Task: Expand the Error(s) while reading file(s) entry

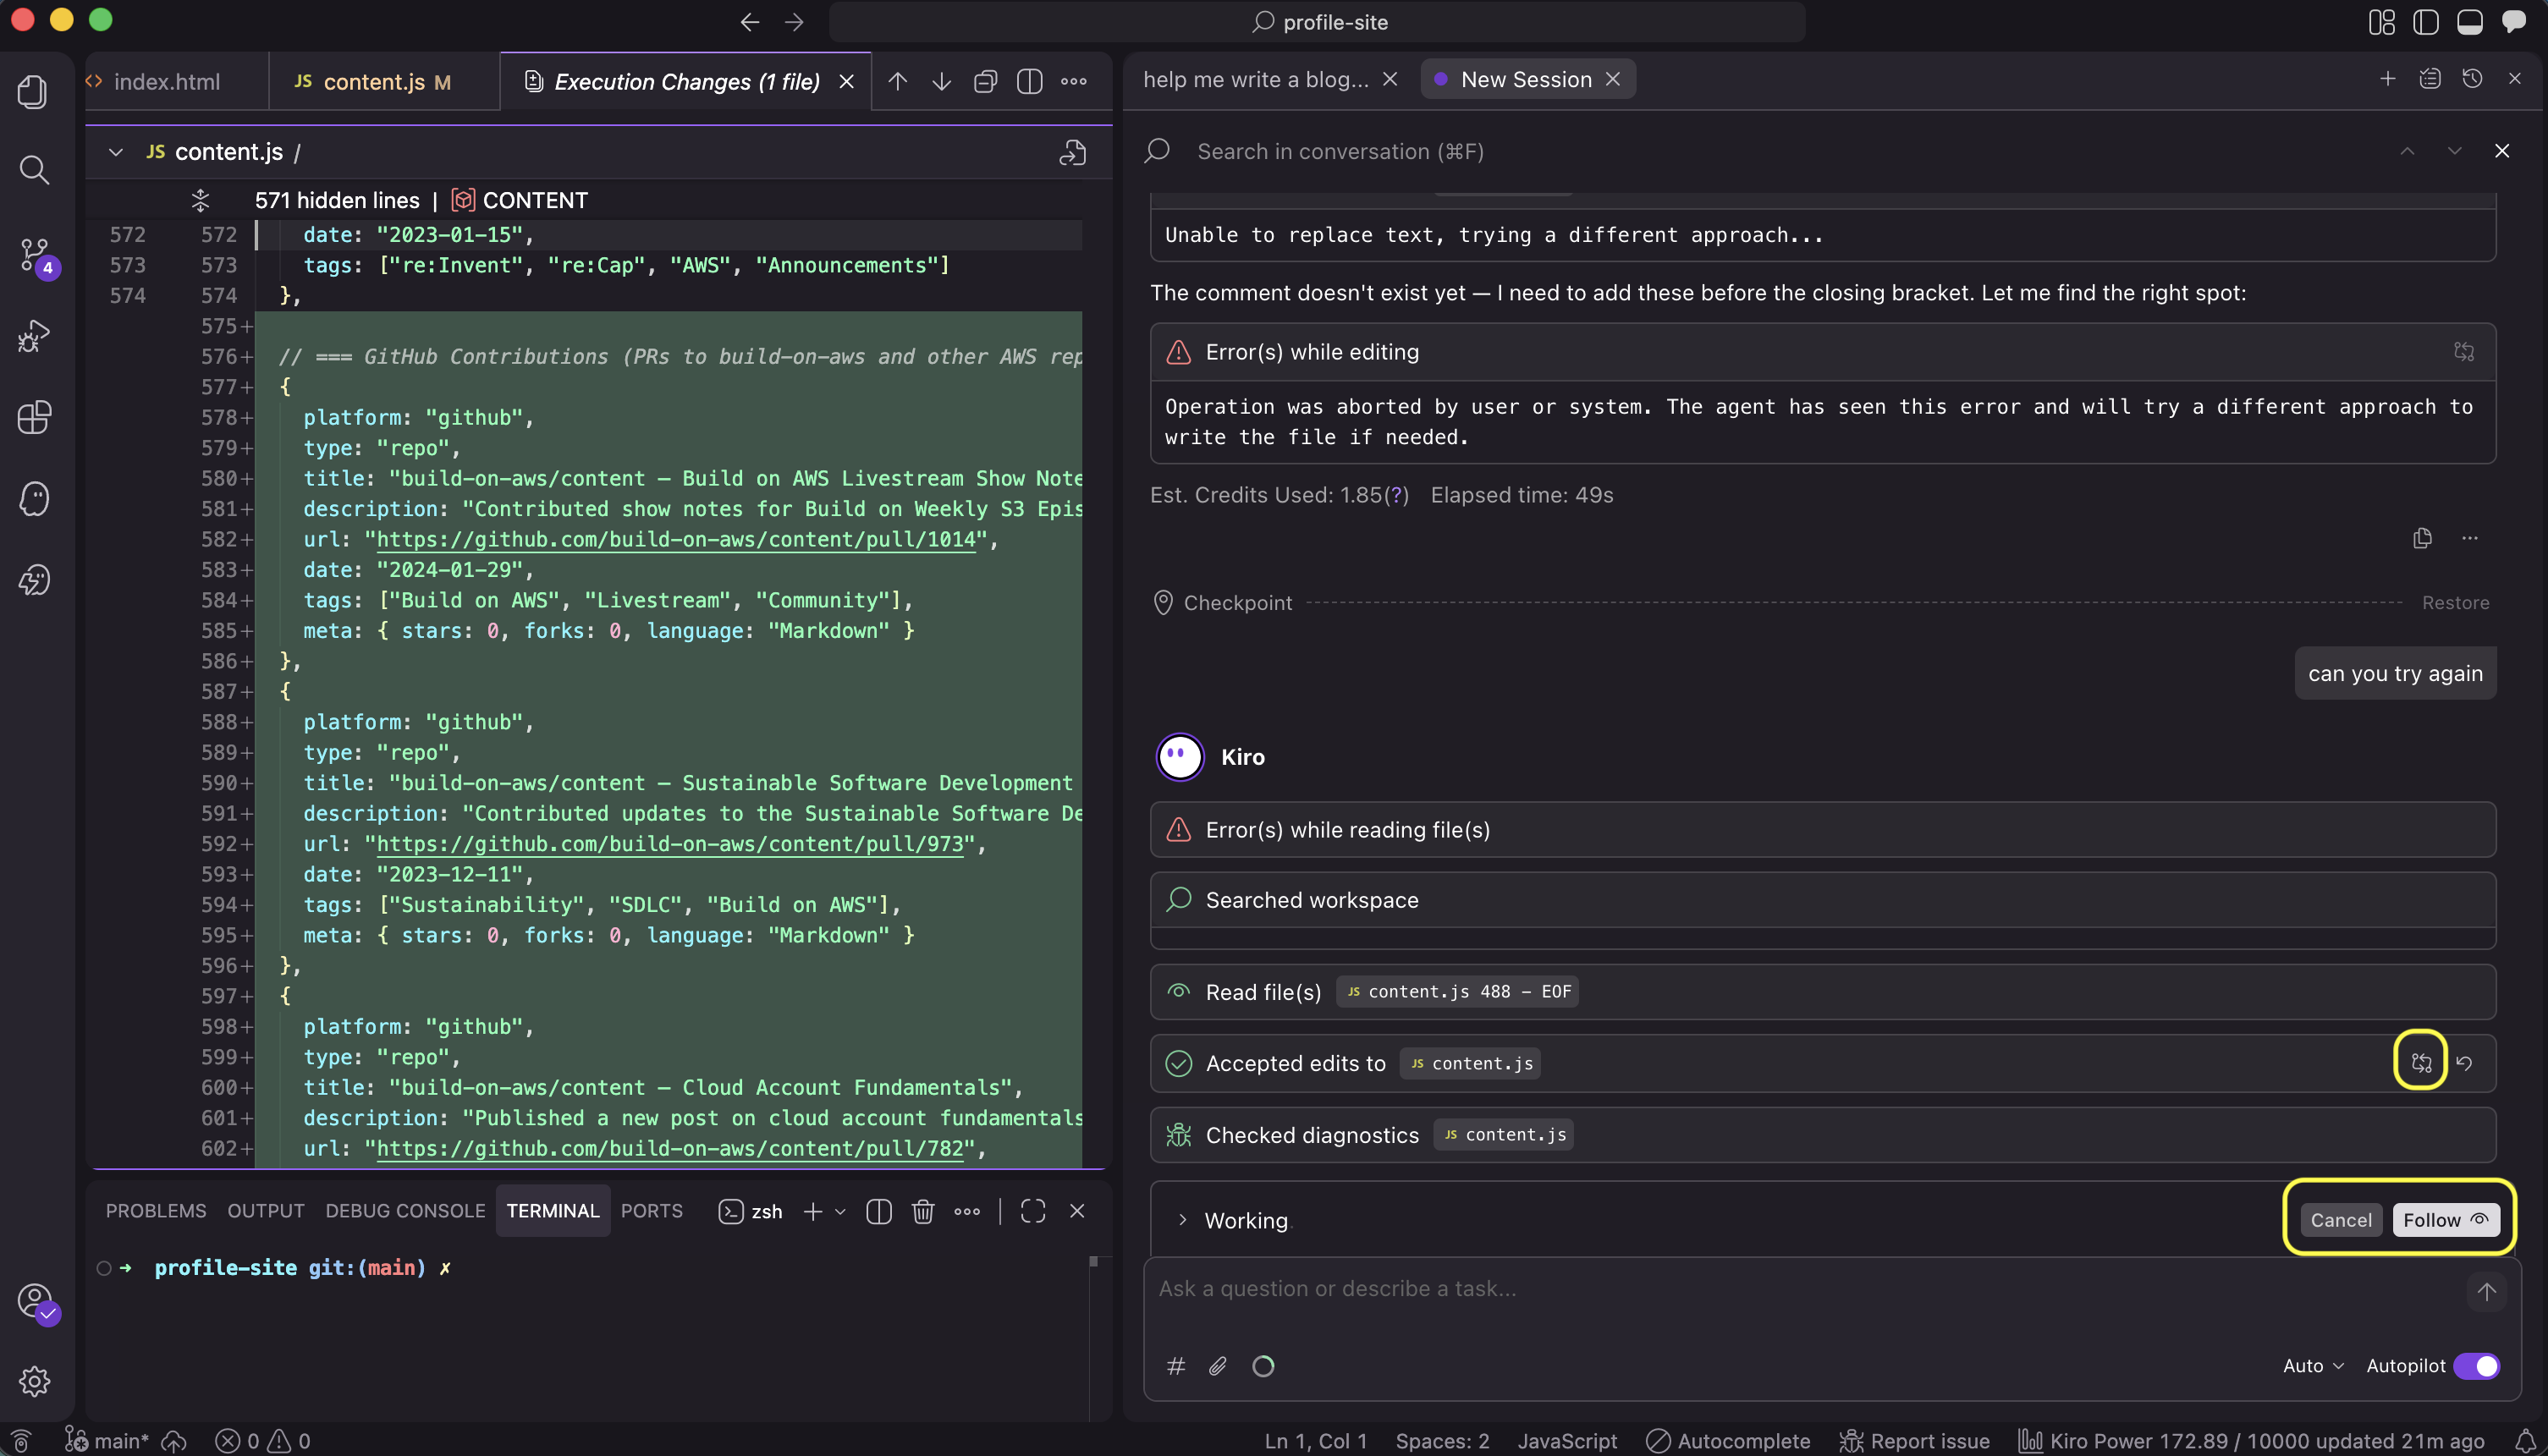Action: click(1822, 830)
